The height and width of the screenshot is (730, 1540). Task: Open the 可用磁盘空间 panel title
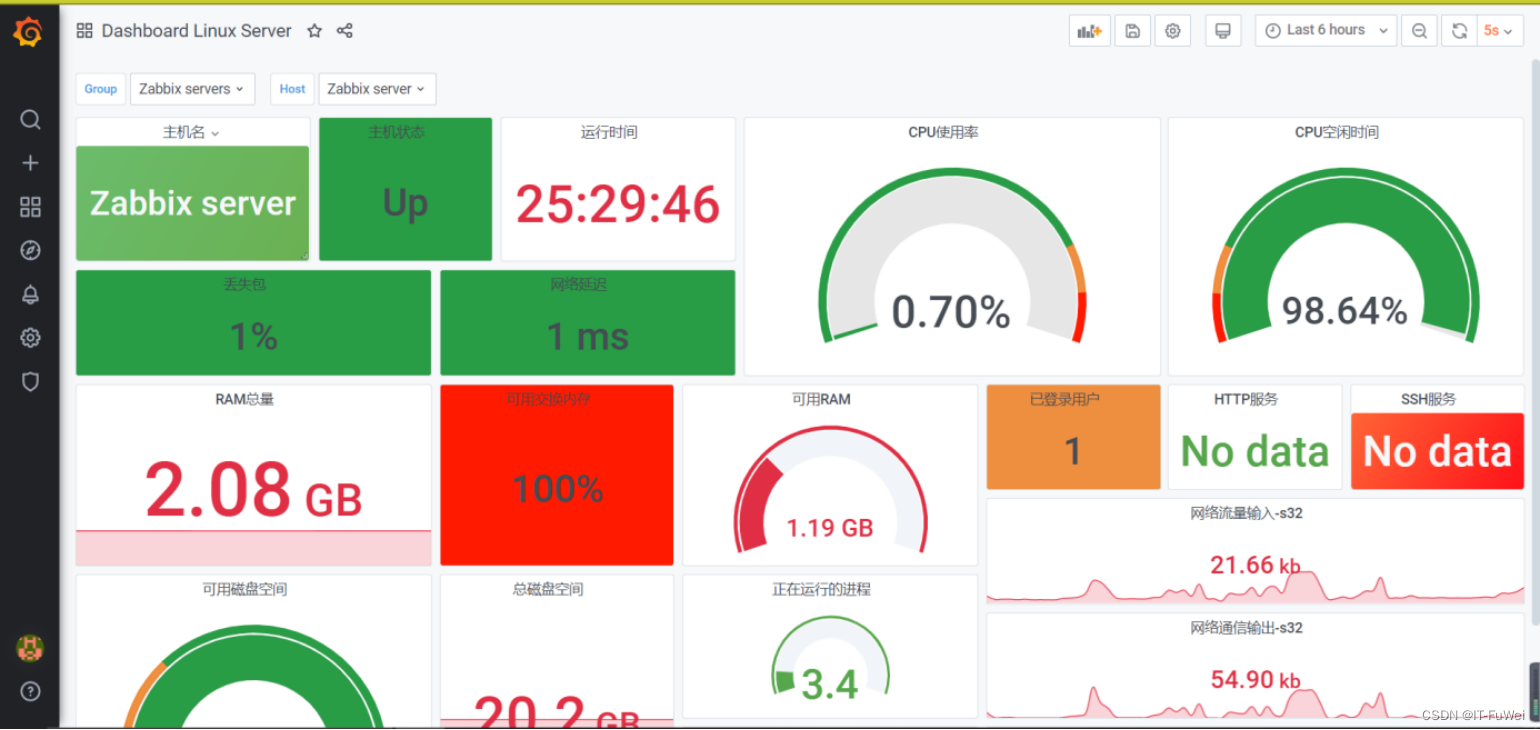(245, 589)
